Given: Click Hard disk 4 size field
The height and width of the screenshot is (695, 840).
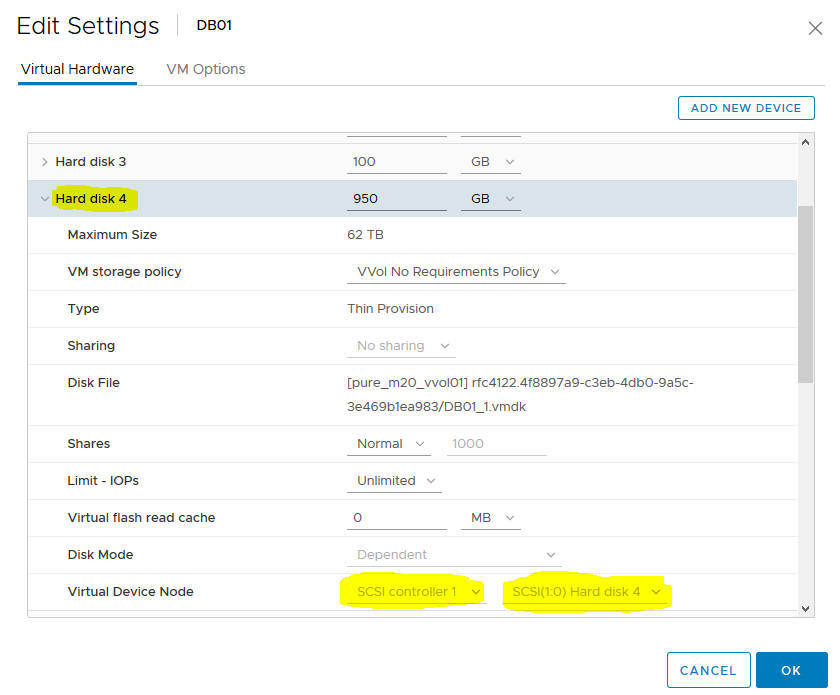Looking at the screenshot, I should 396,199.
